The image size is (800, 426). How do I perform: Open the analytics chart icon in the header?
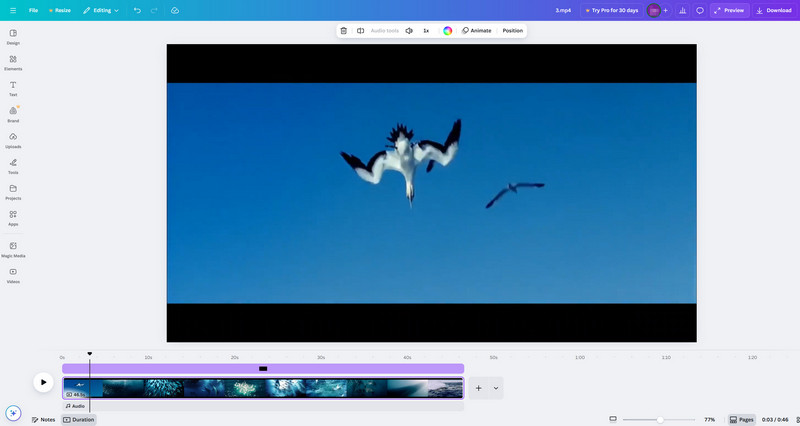tap(682, 10)
